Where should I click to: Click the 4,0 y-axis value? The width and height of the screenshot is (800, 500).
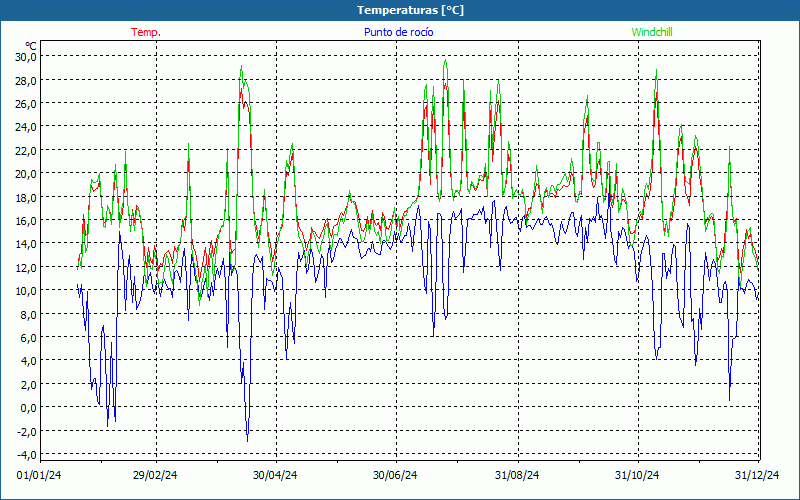(x=28, y=361)
